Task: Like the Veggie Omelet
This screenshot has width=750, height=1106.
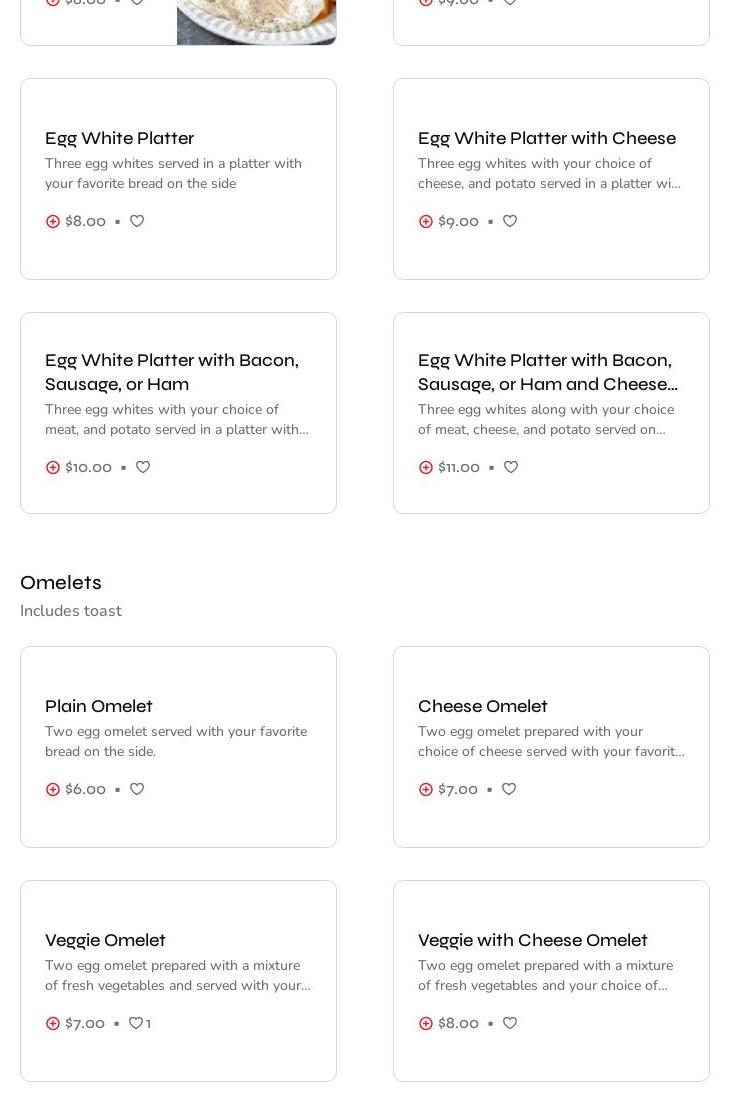Action: (x=136, y=1023)
